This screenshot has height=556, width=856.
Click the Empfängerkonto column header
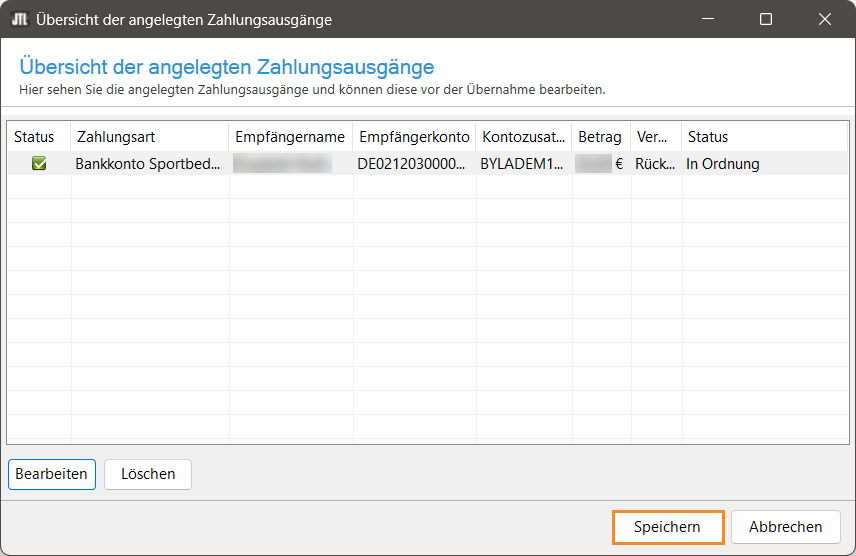(x=414, y=137)
